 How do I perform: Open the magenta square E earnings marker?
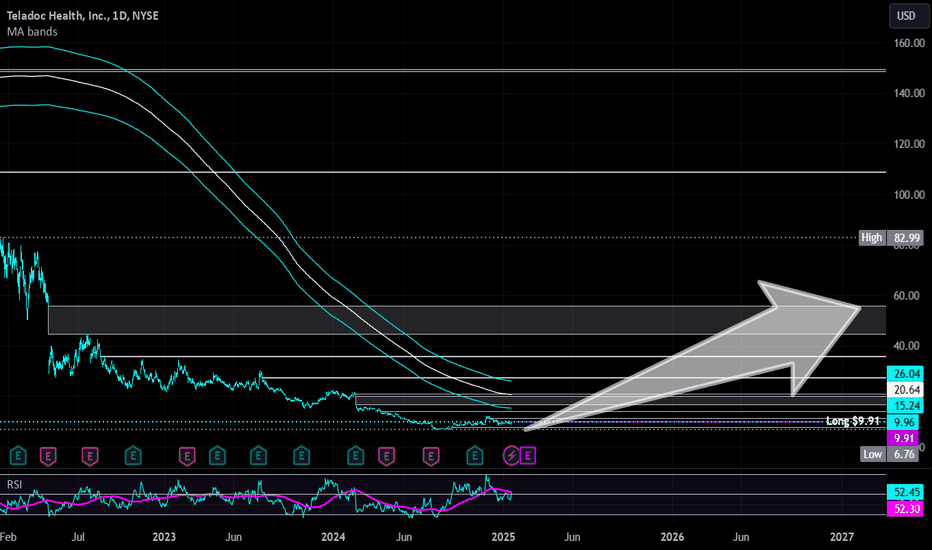click(x=527, y=456)
